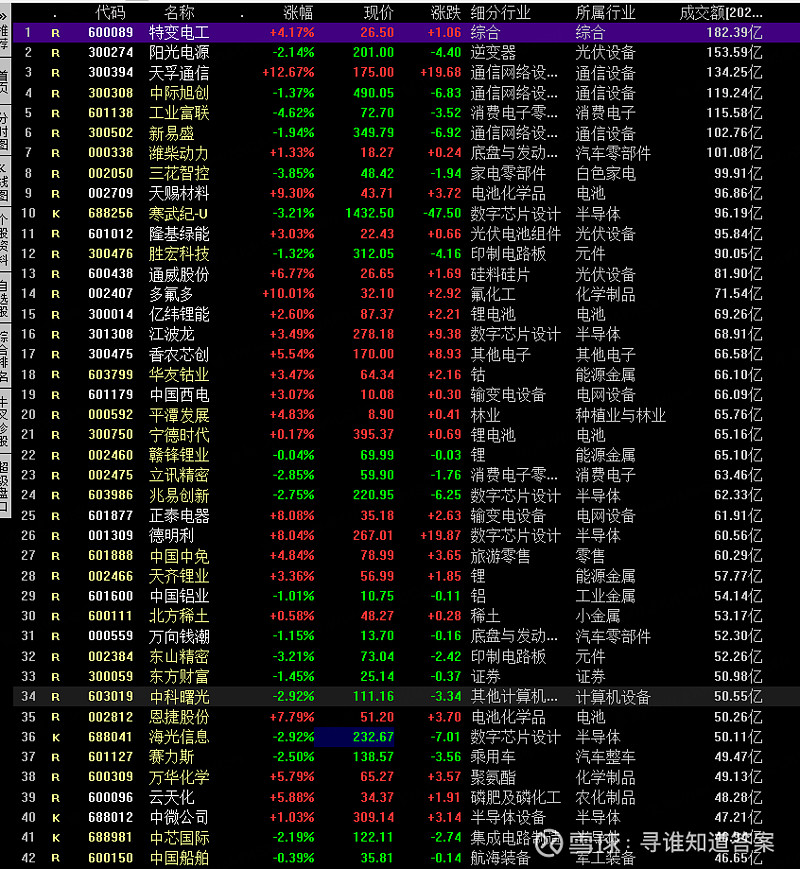Sort by the 细分行业 column header
The width and height of the screenshot is (800, 869).
[501, 12]
